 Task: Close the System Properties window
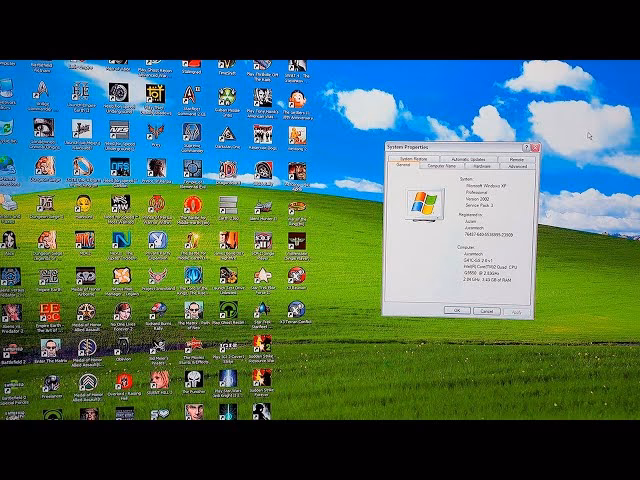tap(535, 148)
